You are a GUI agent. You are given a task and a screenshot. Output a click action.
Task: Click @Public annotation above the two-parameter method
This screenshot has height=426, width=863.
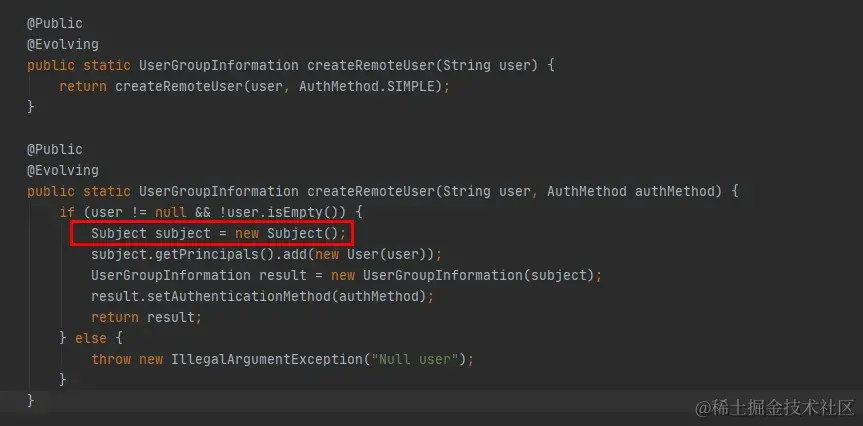click(55, 149)
